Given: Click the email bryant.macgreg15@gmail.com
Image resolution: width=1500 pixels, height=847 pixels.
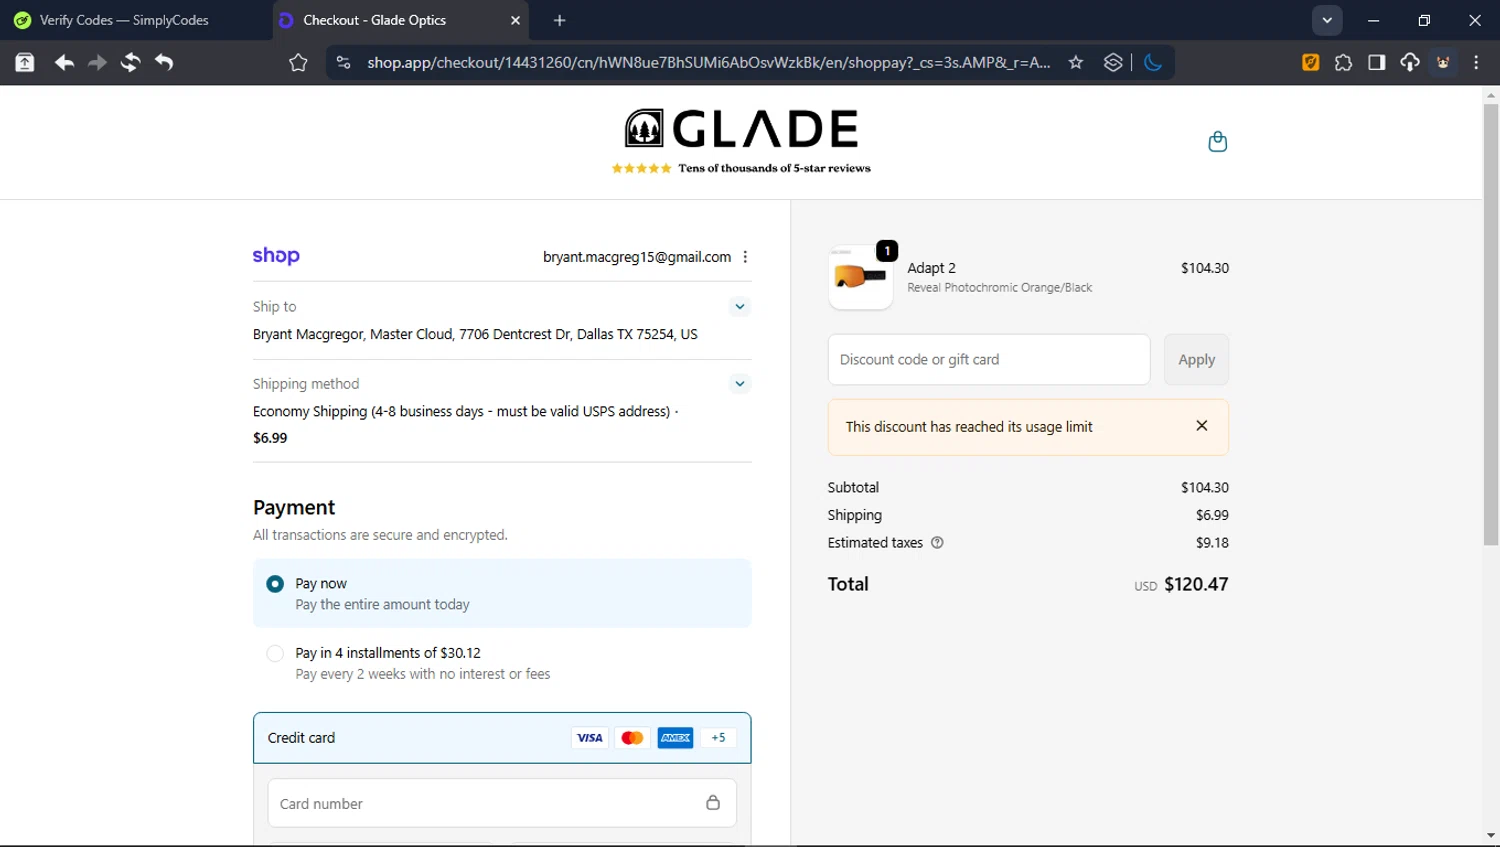Looking at the screenshot, I should coord(637,257).
